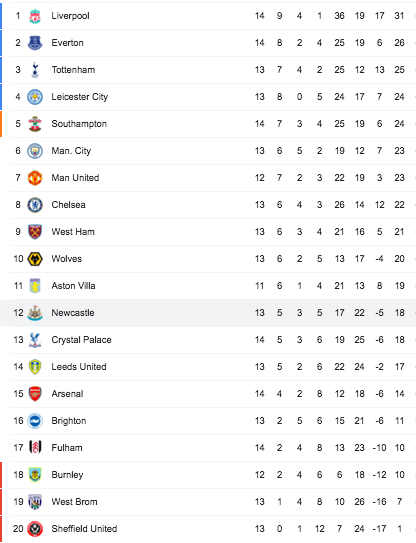The image size is (416, 543).
Task: Click the Tottenham cockerel crest
Action: coord(35,70)
